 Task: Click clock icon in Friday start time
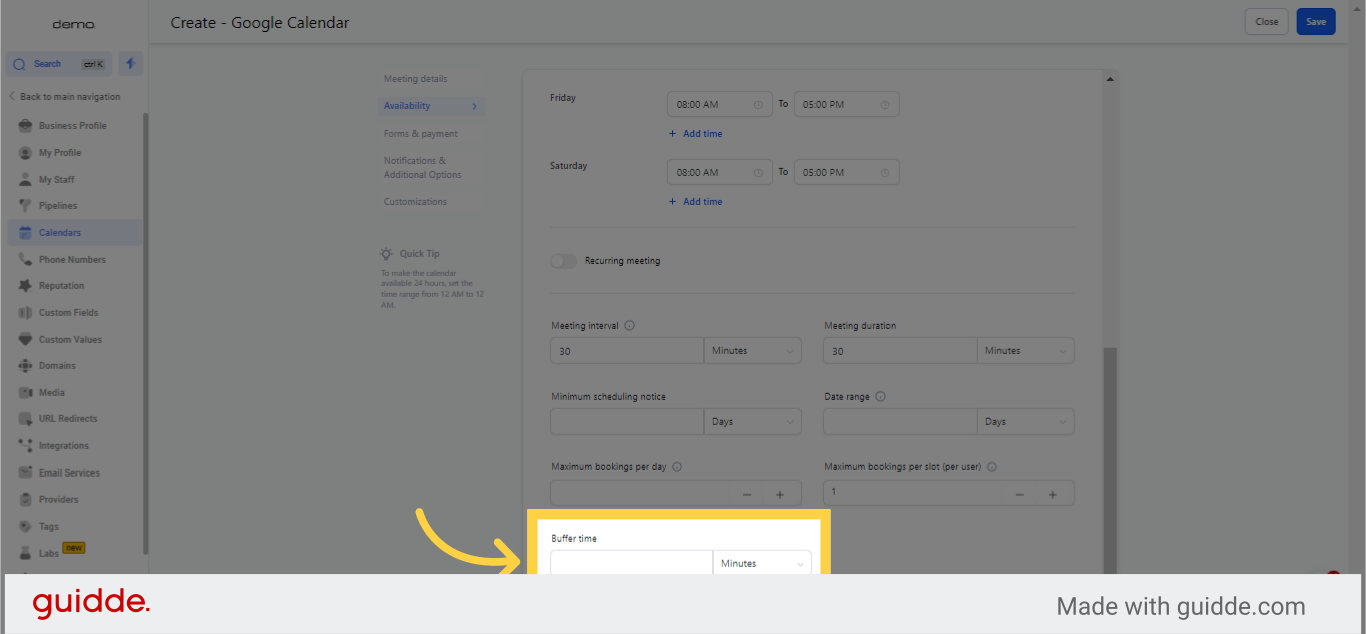coord(758,105)
